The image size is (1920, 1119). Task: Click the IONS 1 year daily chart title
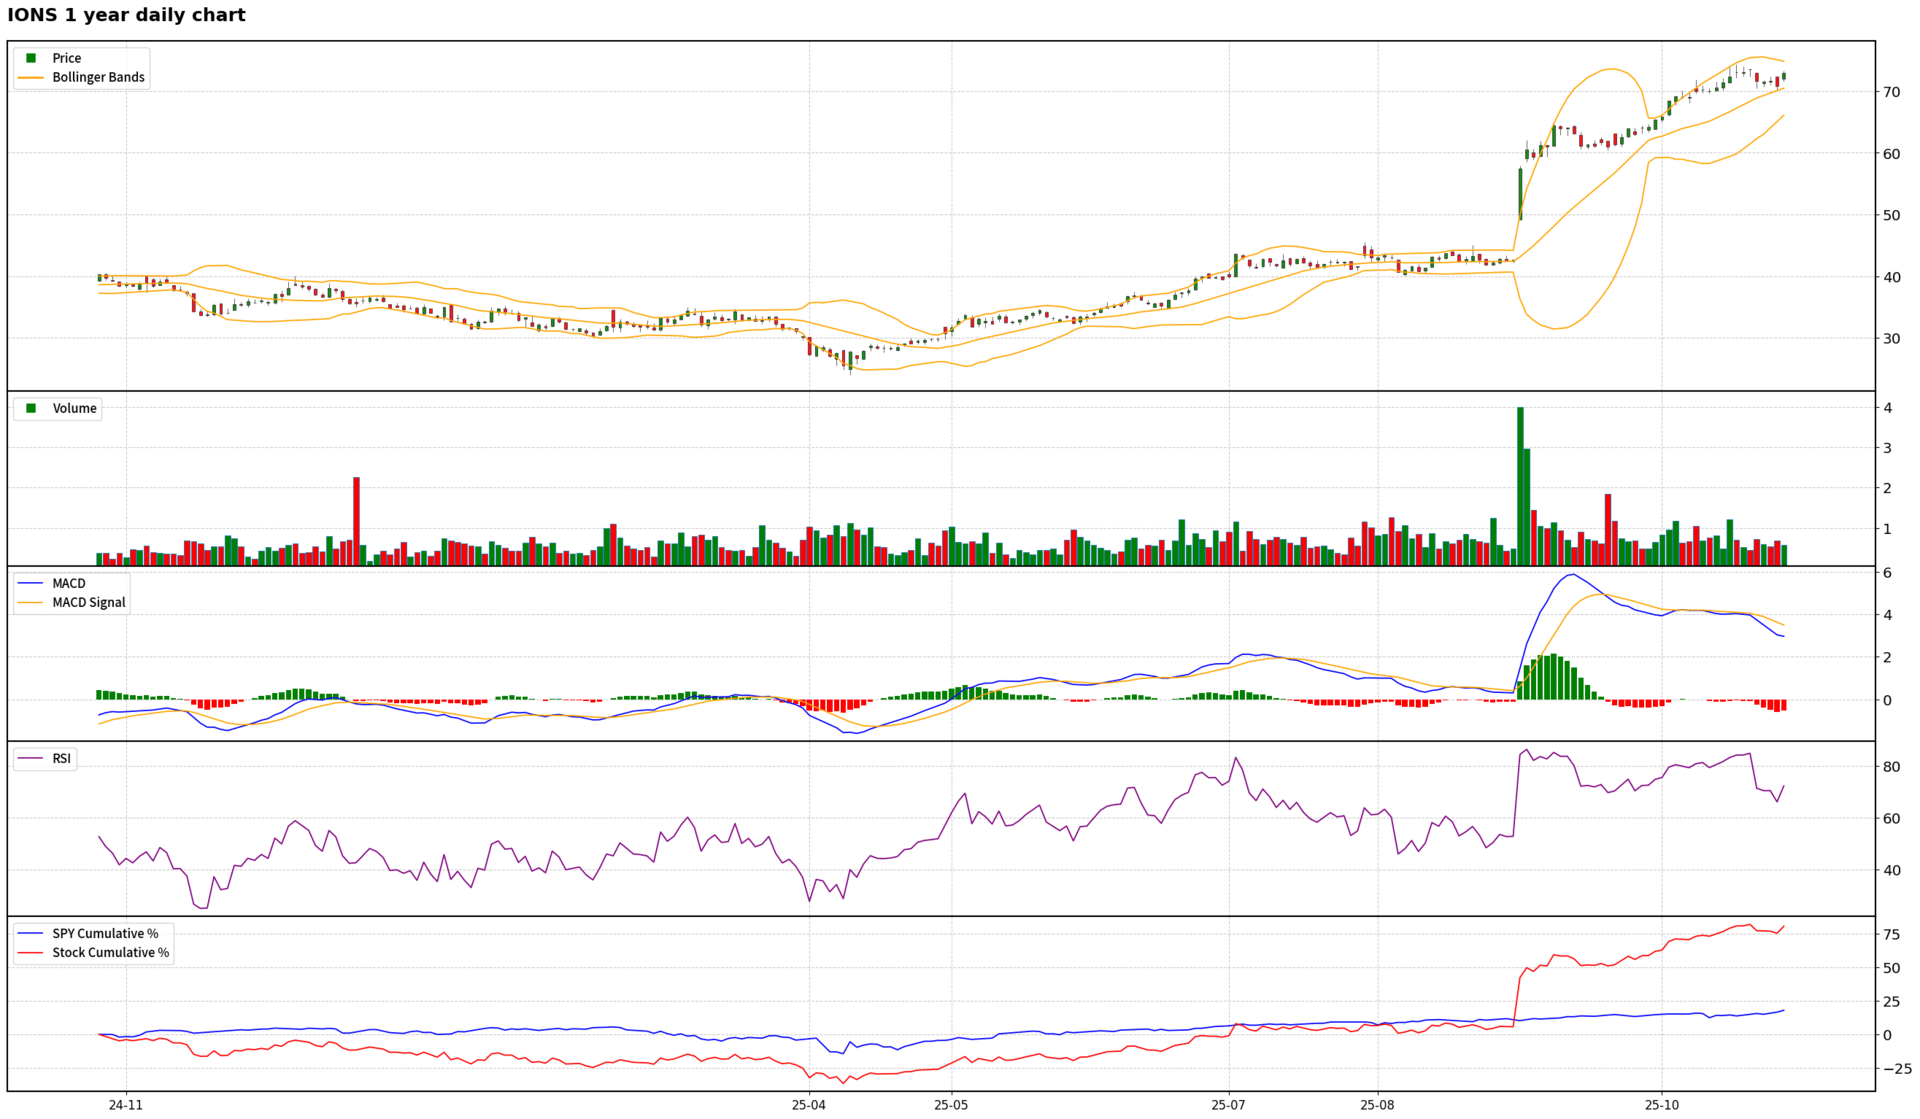click(x=126, y=15)
